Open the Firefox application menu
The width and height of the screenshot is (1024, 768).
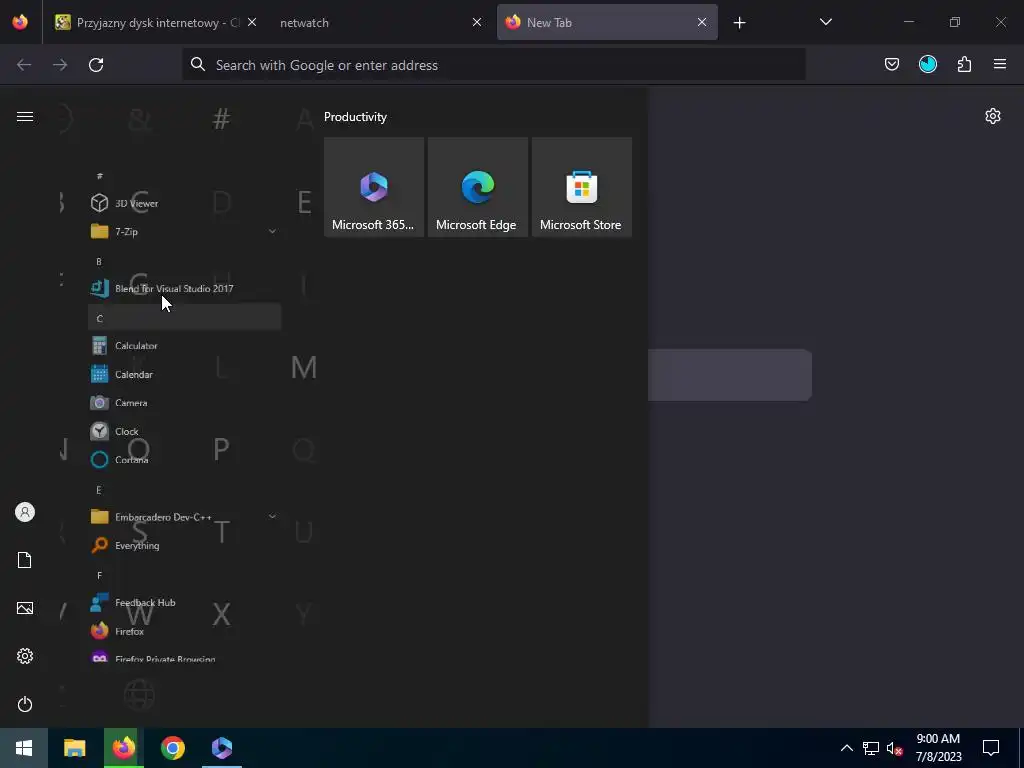tap(1000, 64)
